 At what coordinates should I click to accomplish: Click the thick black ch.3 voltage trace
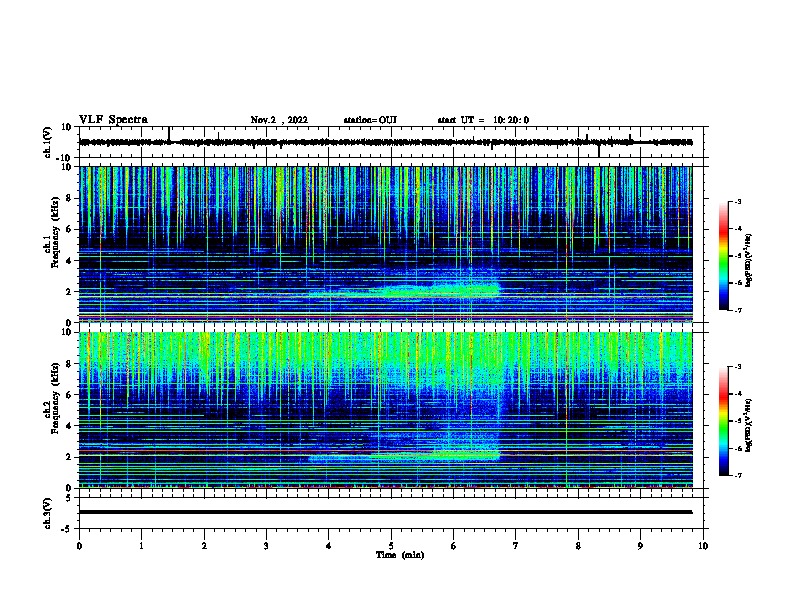click(385, 512)
